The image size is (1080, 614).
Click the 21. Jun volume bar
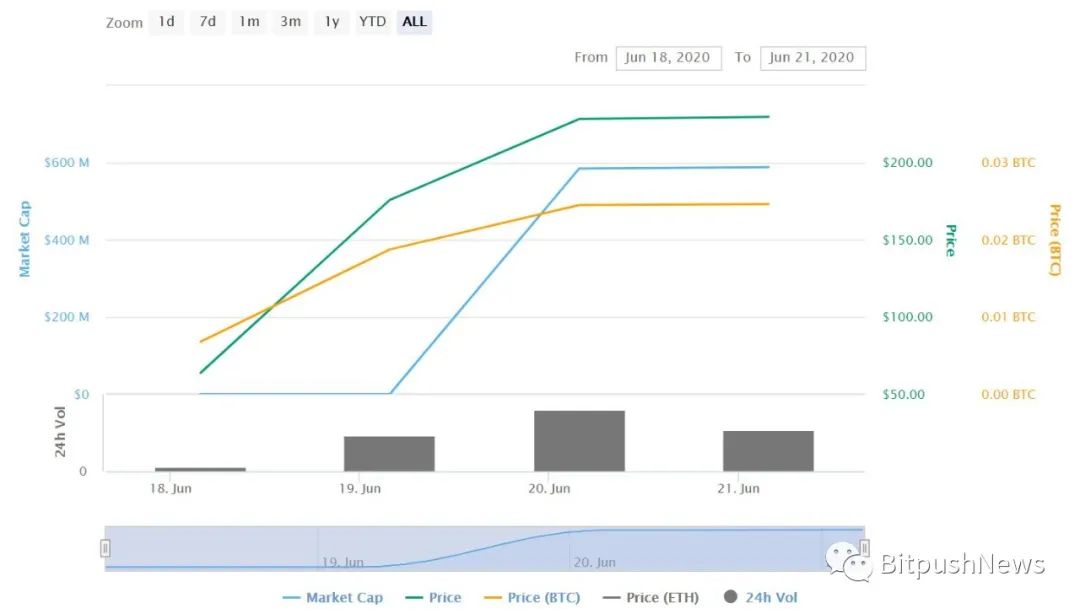point(768,451)
